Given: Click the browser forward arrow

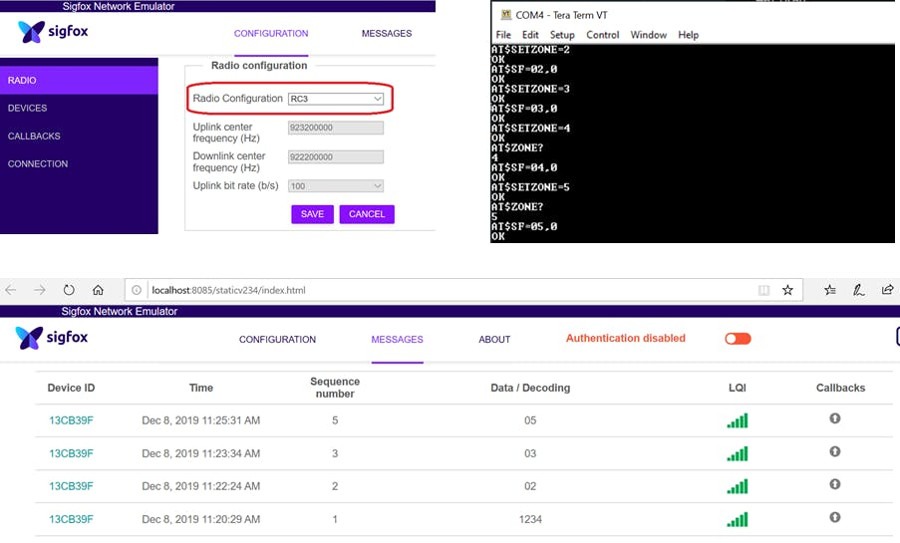Looking at the screenshot, I should (40, 290).
